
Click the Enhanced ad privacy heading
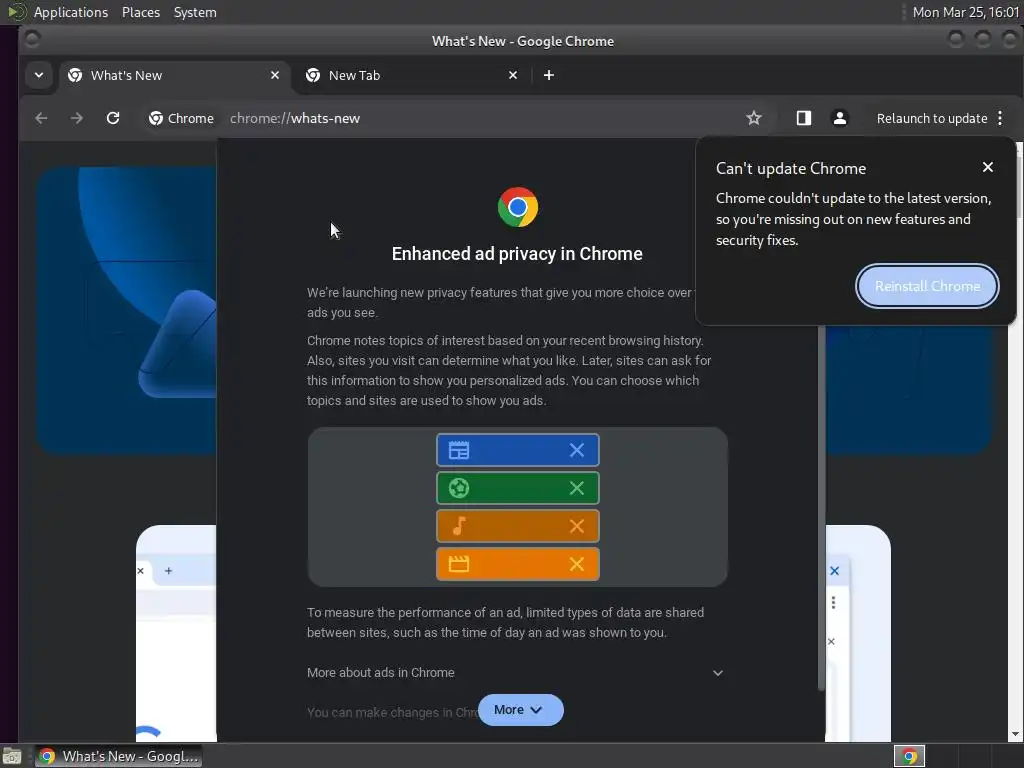coord(517,253)
